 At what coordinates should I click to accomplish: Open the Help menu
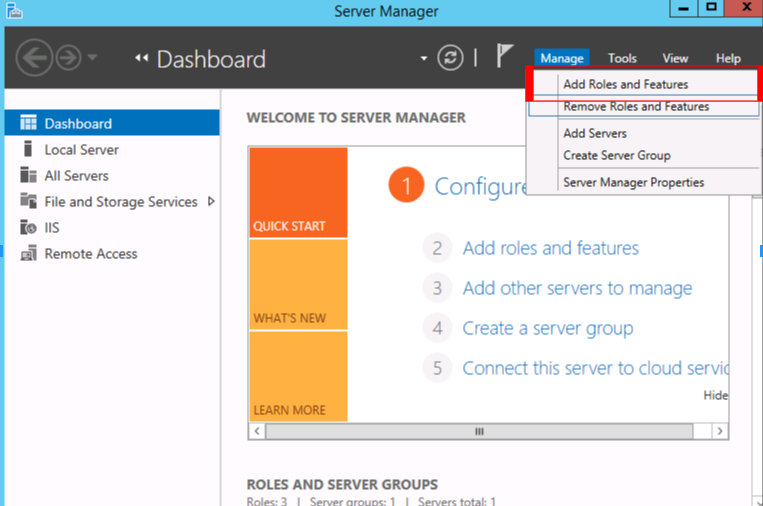(728, 58)
